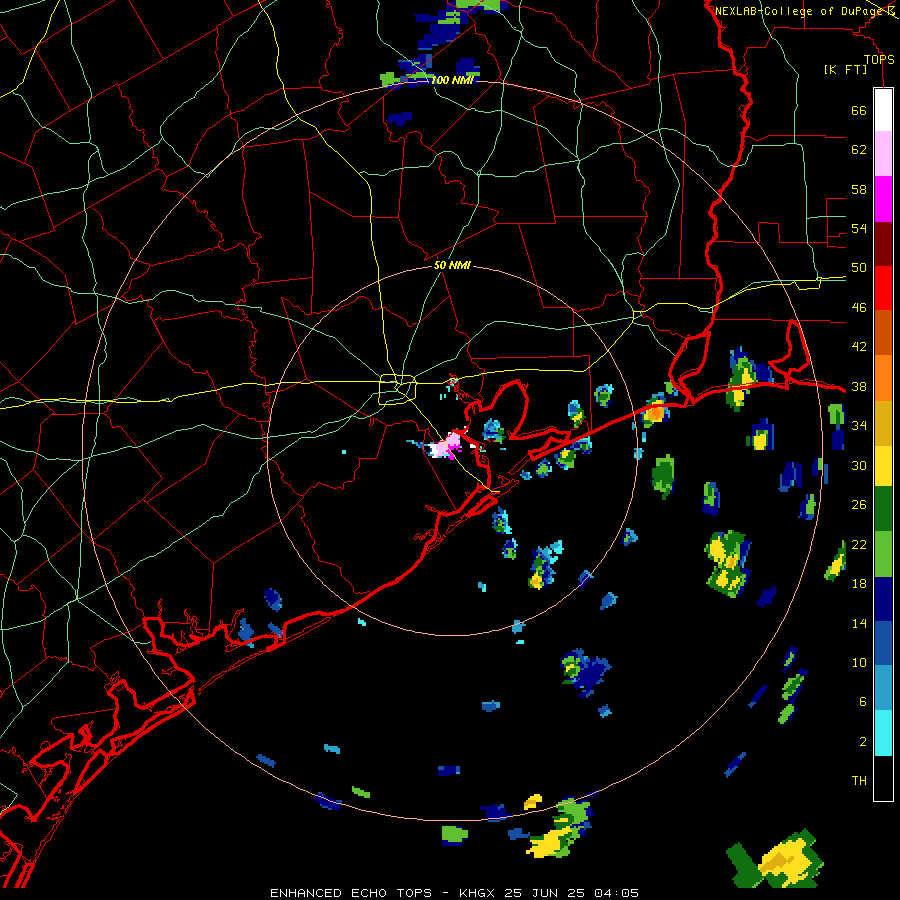Click the 26 legend value
Screen dimensions: 900x900
pyautogui.click(x=859, y=505)
